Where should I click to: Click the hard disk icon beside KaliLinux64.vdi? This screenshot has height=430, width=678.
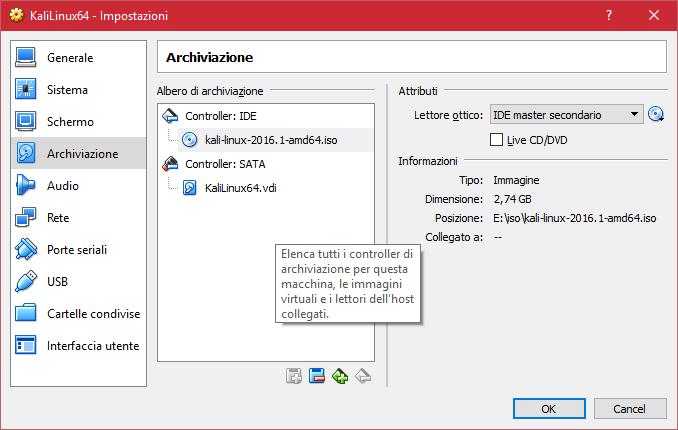pyautogui.click(x=189, y=188)
